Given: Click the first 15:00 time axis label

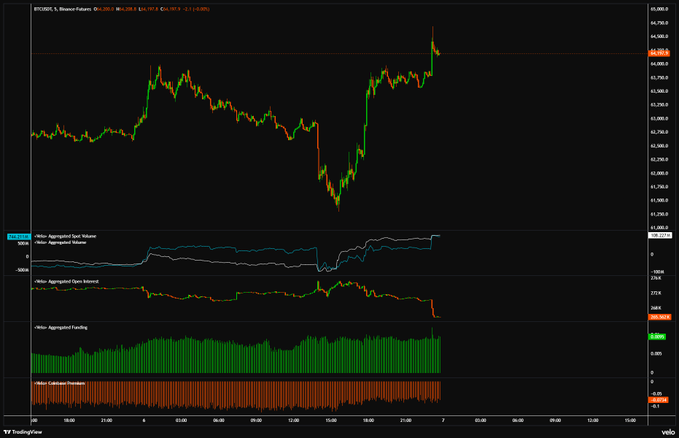Looking at the screenshot, I should click(x=331, y=420).
